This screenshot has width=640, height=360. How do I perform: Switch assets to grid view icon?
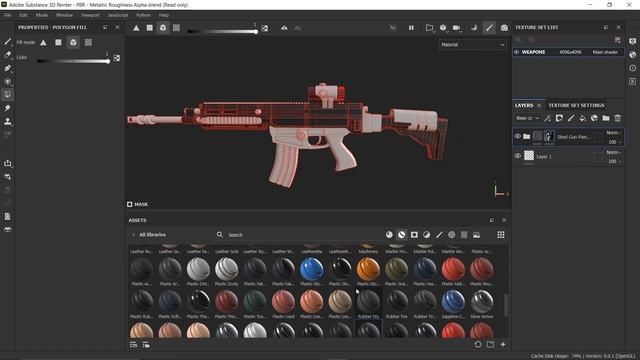point(501,235)
